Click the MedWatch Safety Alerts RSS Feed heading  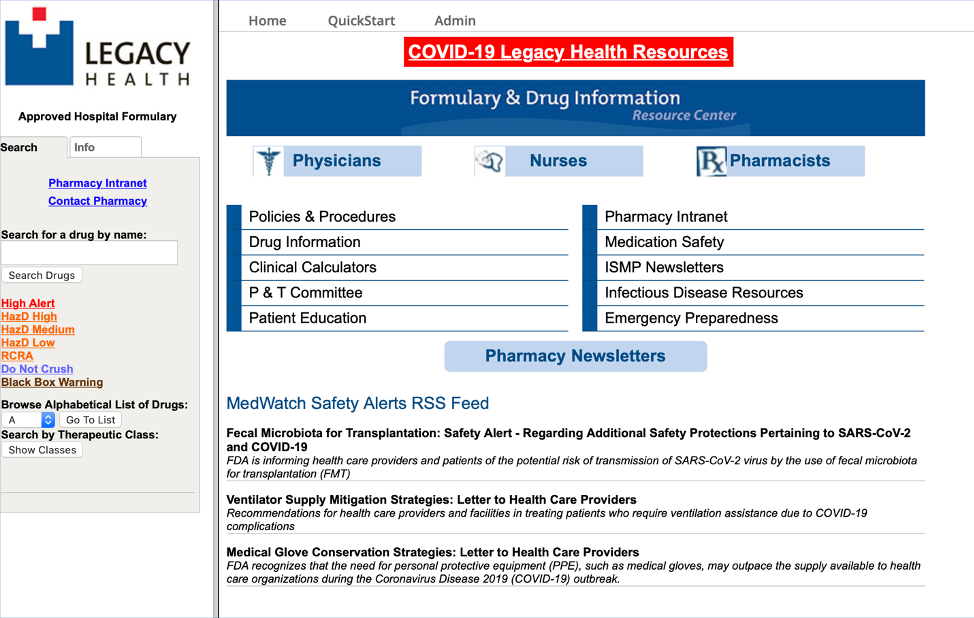(x=357, y=403)
